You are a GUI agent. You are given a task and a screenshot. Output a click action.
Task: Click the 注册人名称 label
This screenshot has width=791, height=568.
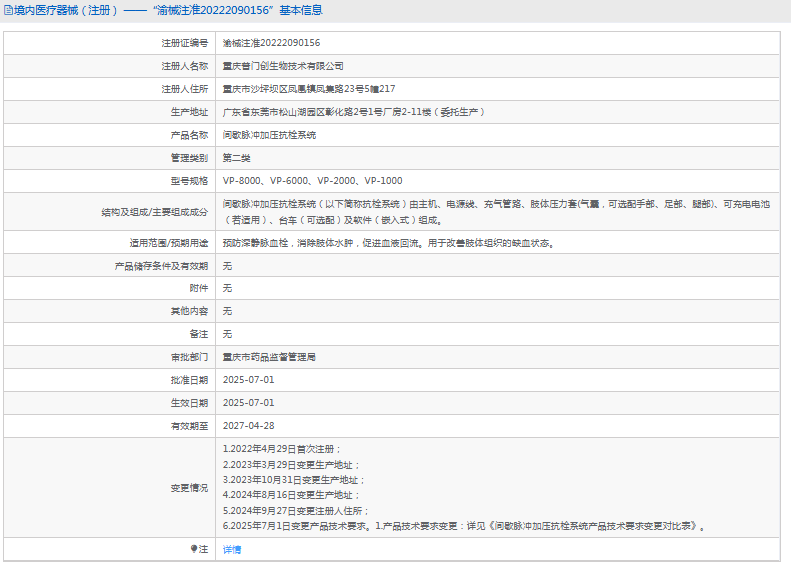[x=185, y=66]
